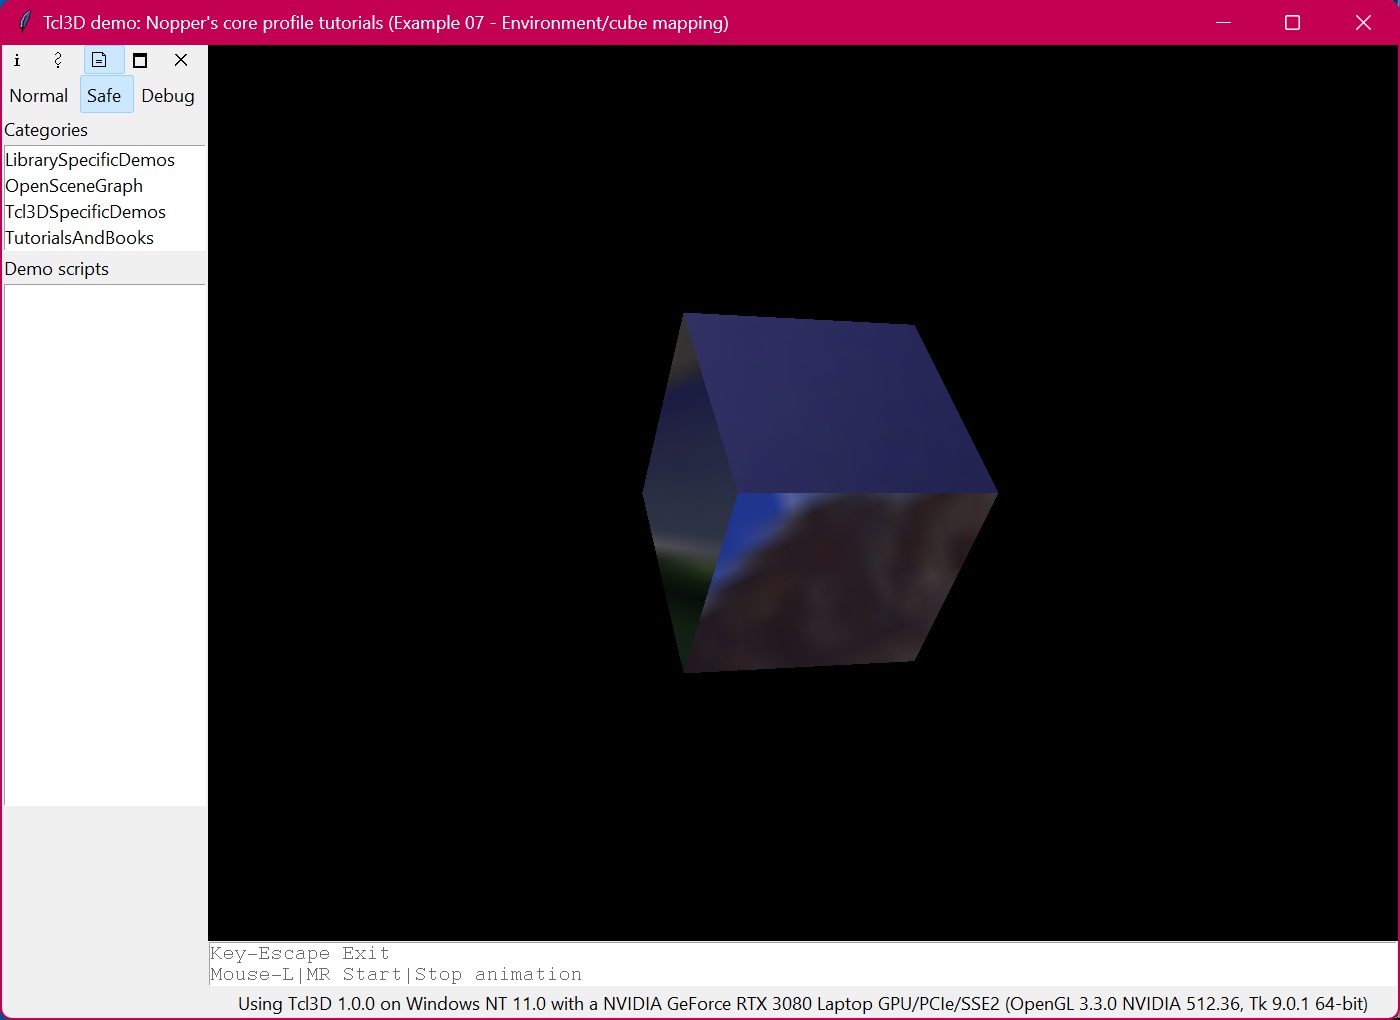Select Normal mode
Screen dimensions: 1400x1020
pyautogui.click(x=39, y=96)
